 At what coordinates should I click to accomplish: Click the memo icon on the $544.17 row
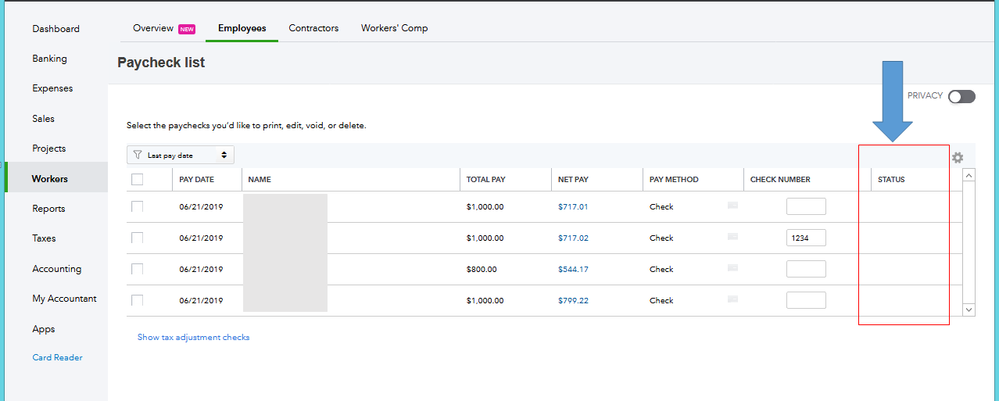coord(732,268)
